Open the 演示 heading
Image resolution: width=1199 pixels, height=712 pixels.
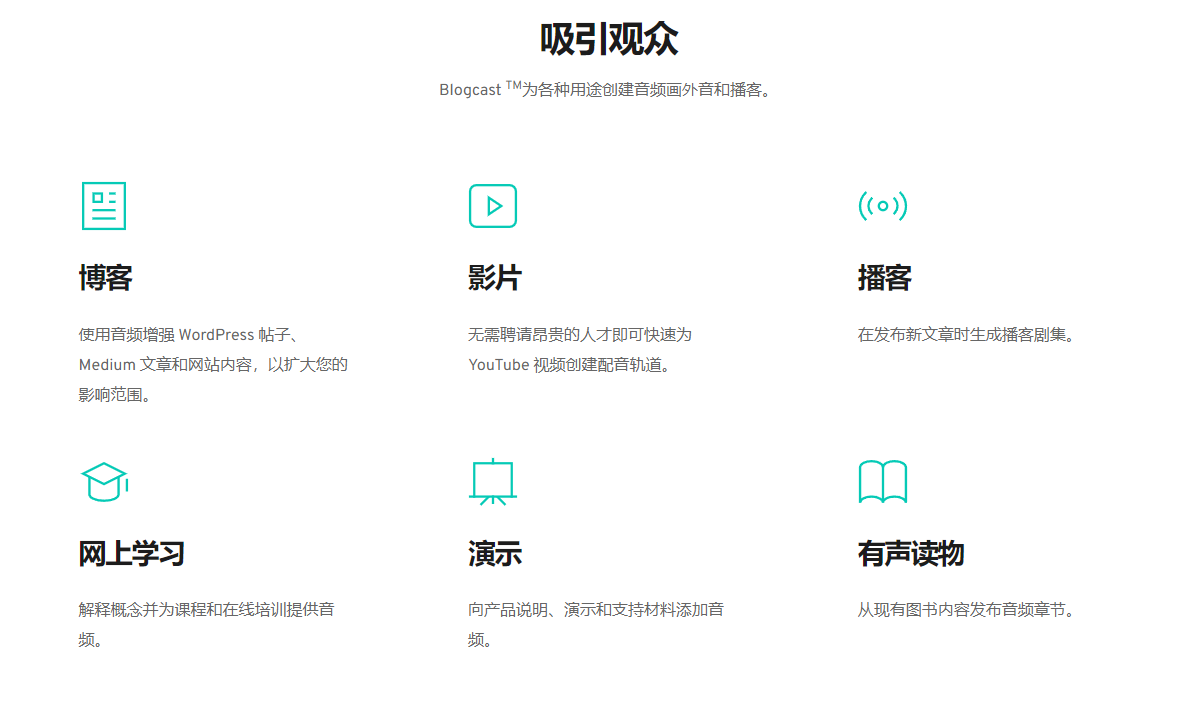tap(495, 554)
